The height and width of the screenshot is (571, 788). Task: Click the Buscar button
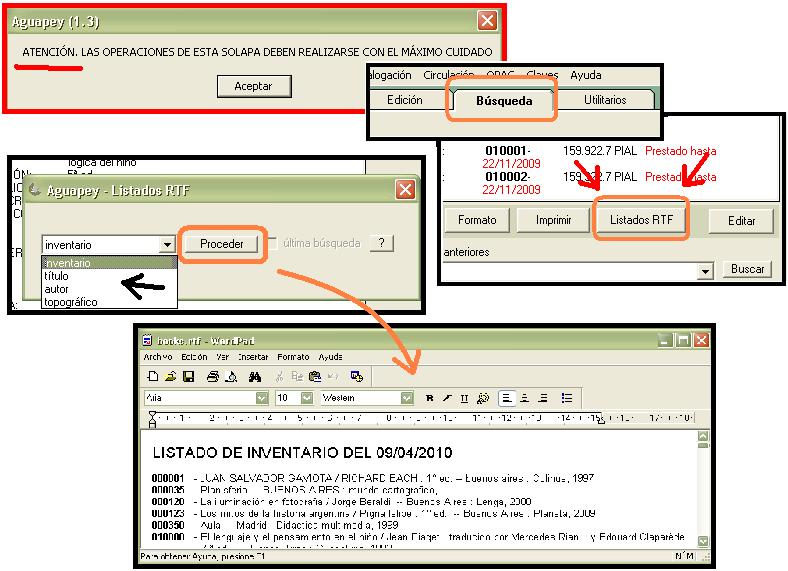coord(747,269)
